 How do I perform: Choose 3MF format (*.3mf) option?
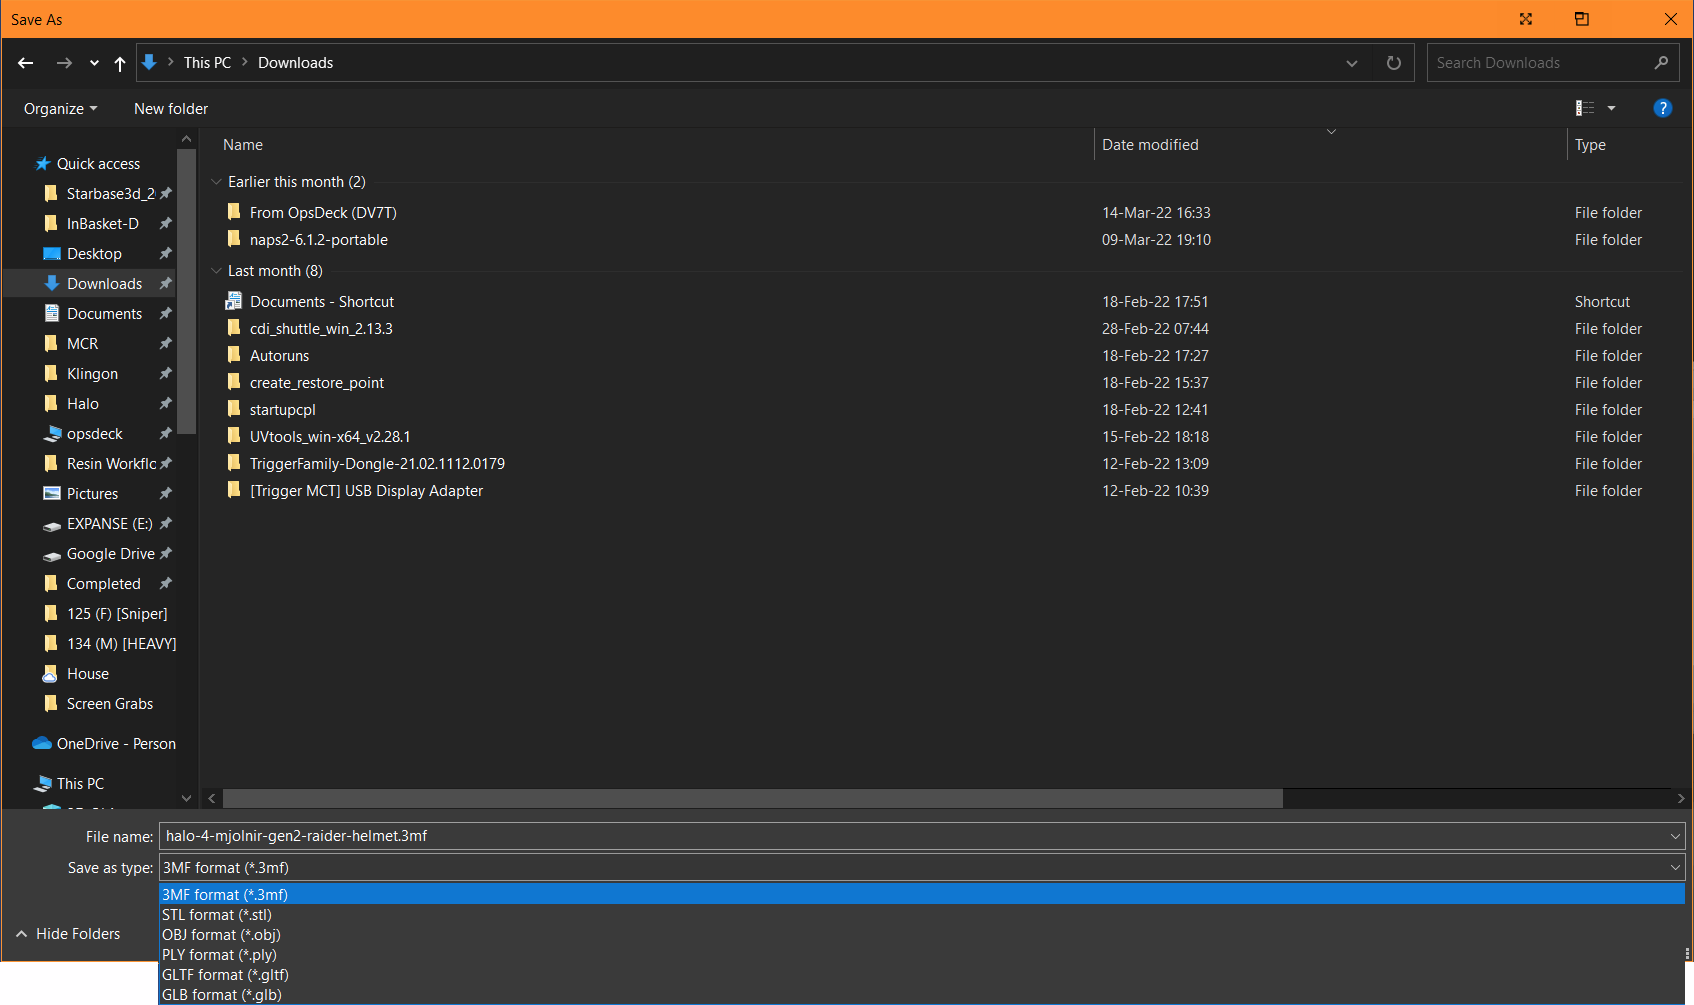click(x=922, y=894)
